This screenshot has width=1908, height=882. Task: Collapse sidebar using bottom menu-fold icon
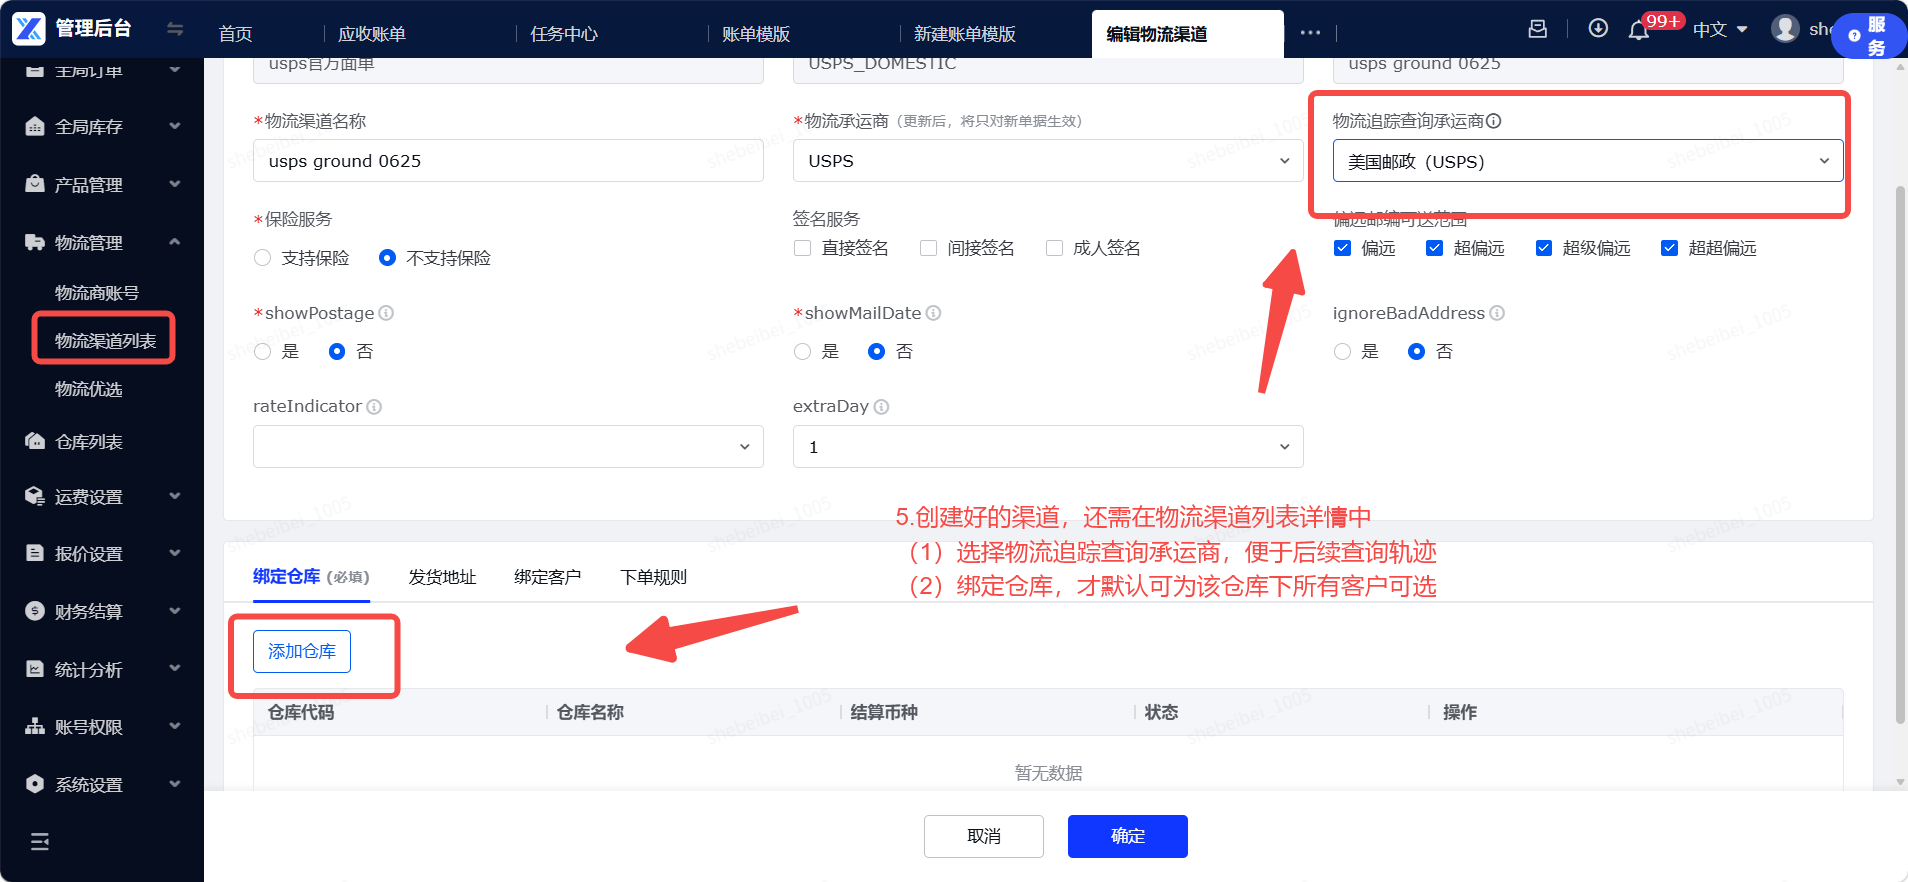40,842
